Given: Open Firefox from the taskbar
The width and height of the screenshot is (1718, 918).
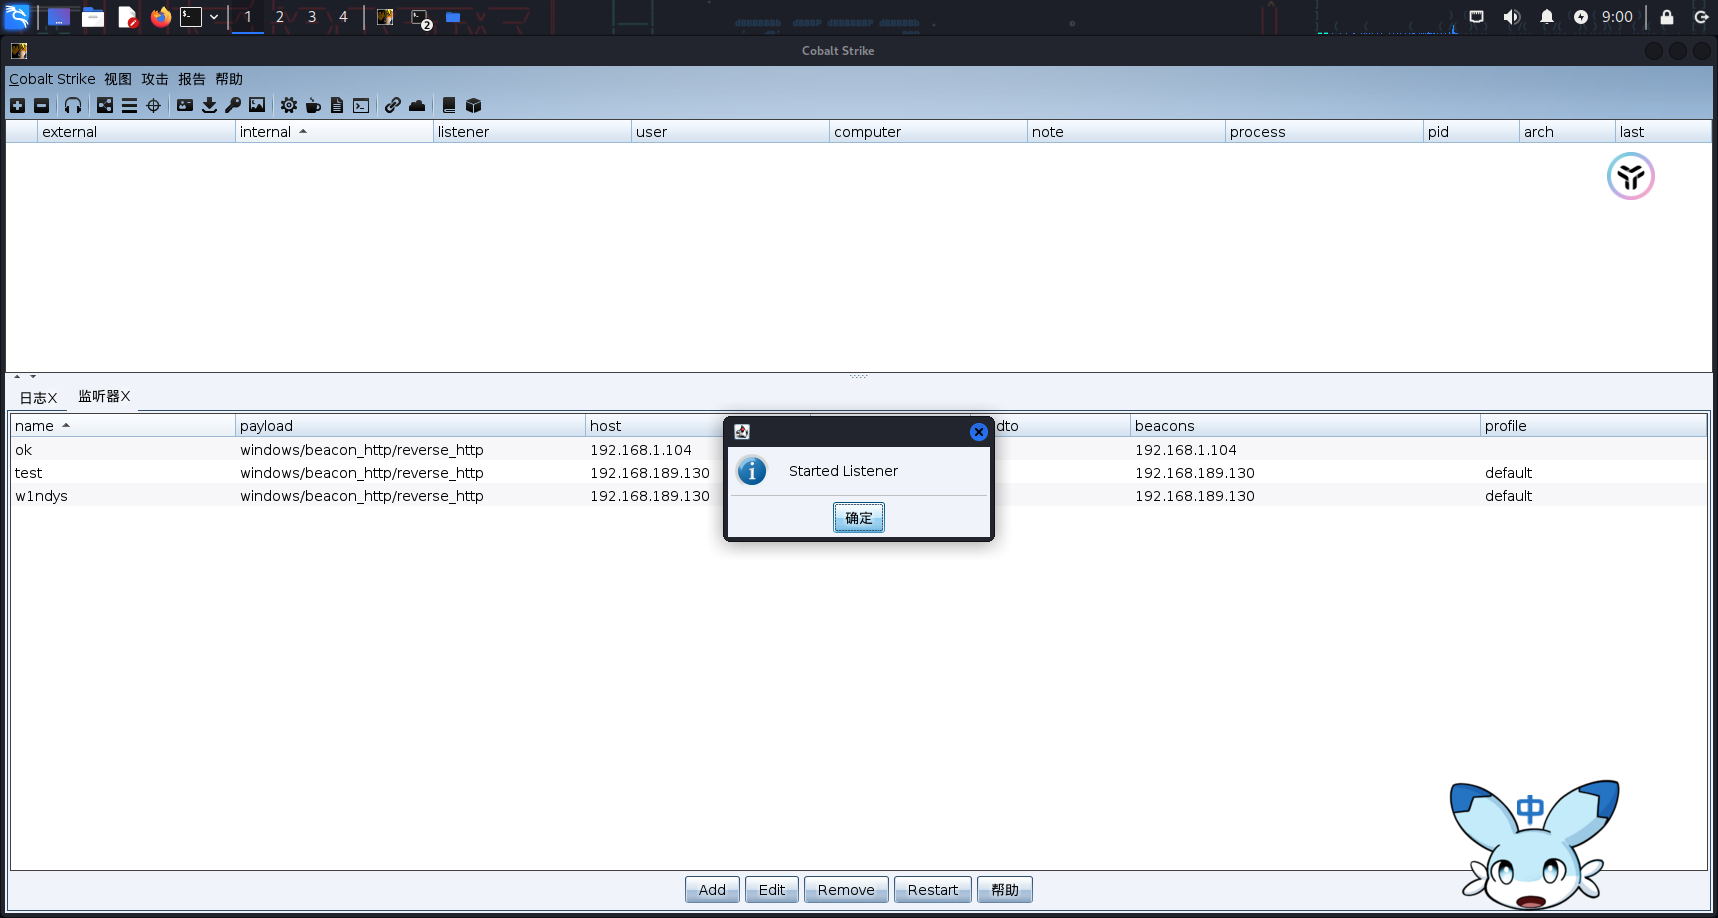Looking at the screenshot, I should [x=160, y=17].
